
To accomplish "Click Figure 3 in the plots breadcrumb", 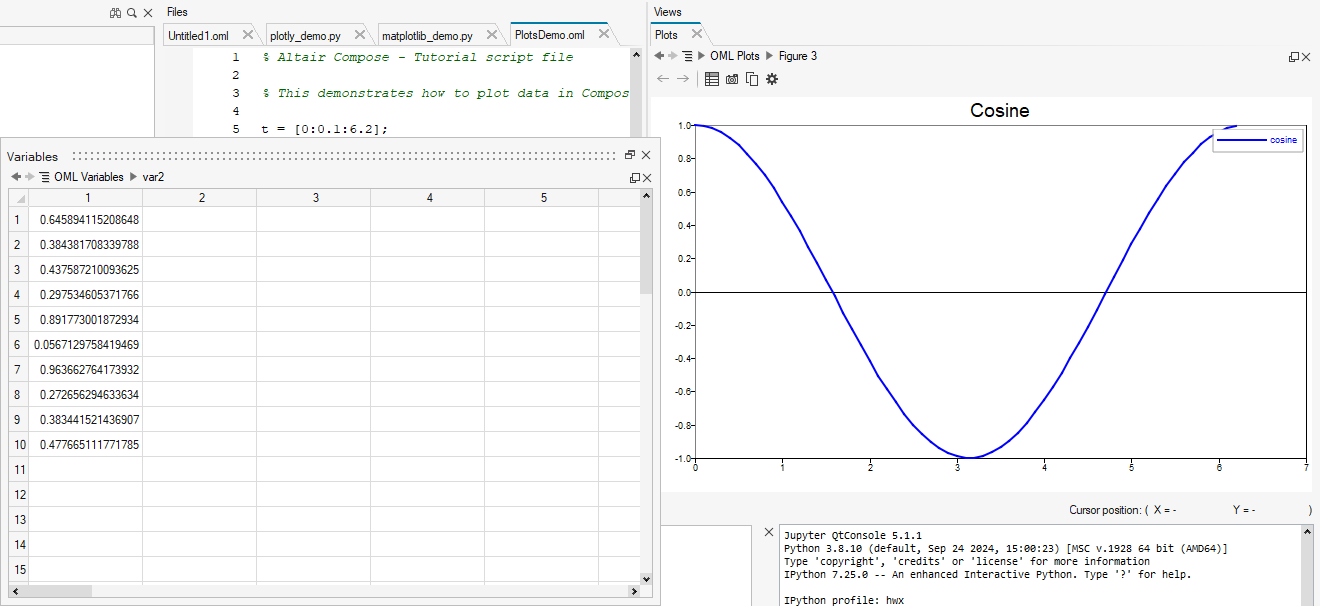I will pos(798,56).
